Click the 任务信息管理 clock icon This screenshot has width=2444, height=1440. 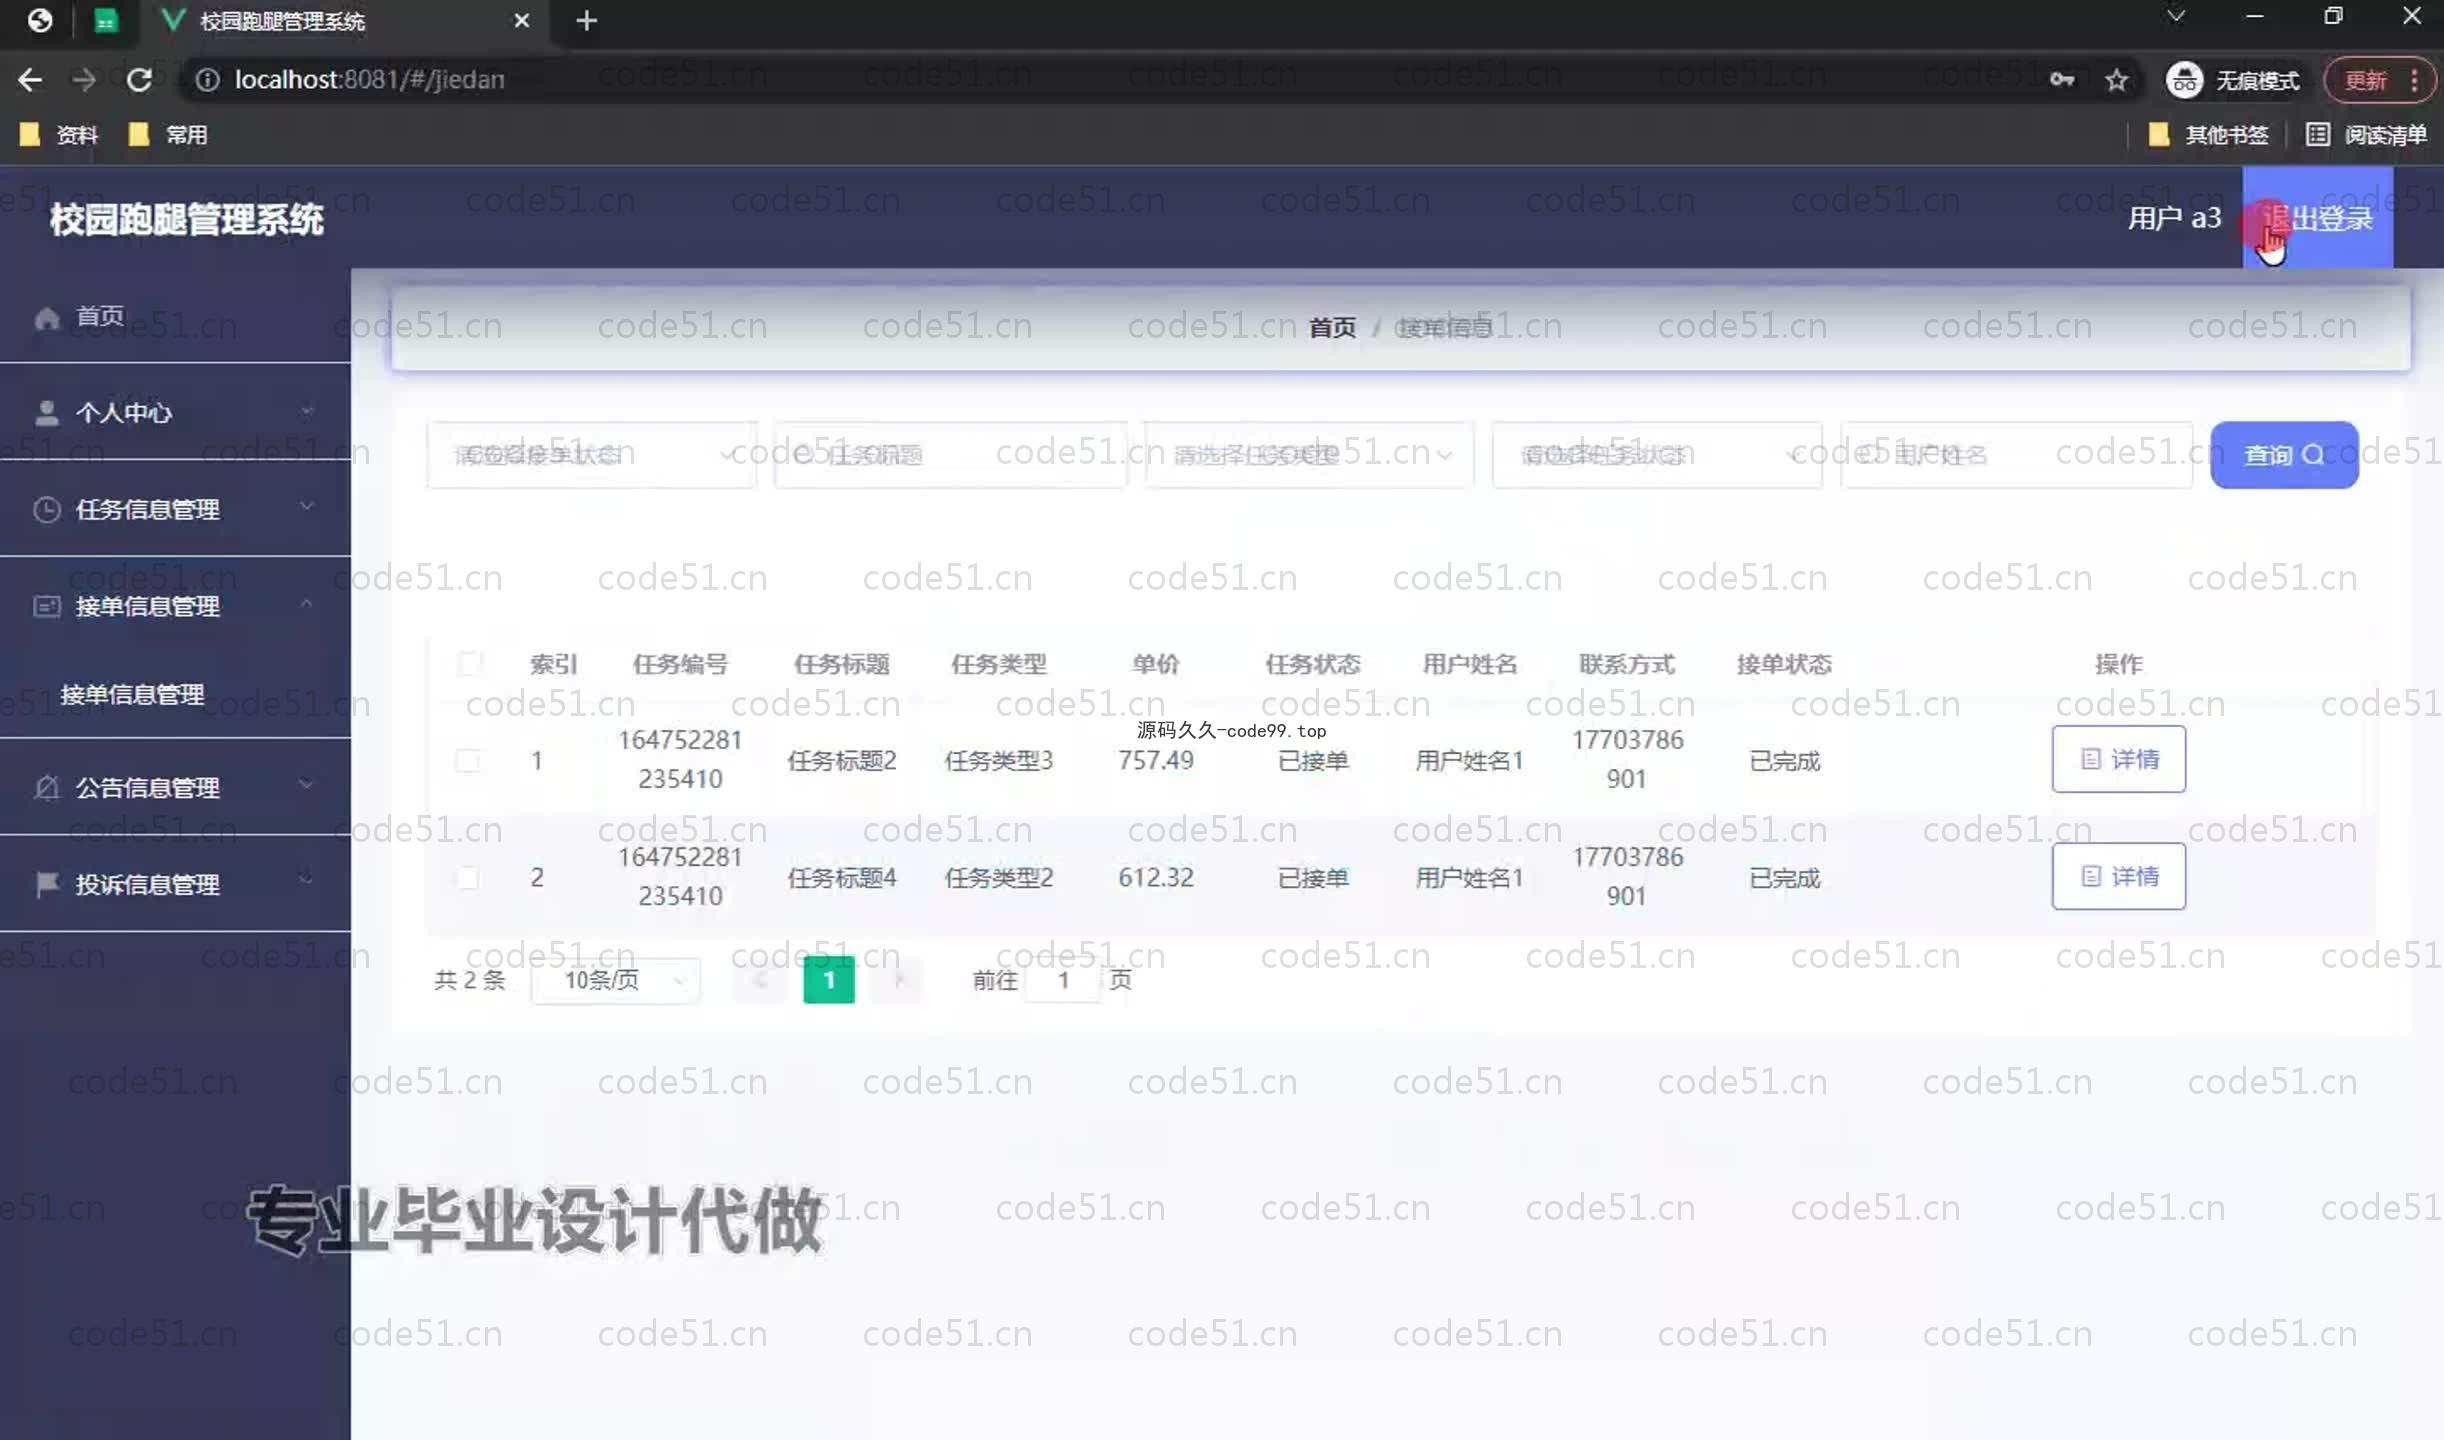tap(47, 509)
